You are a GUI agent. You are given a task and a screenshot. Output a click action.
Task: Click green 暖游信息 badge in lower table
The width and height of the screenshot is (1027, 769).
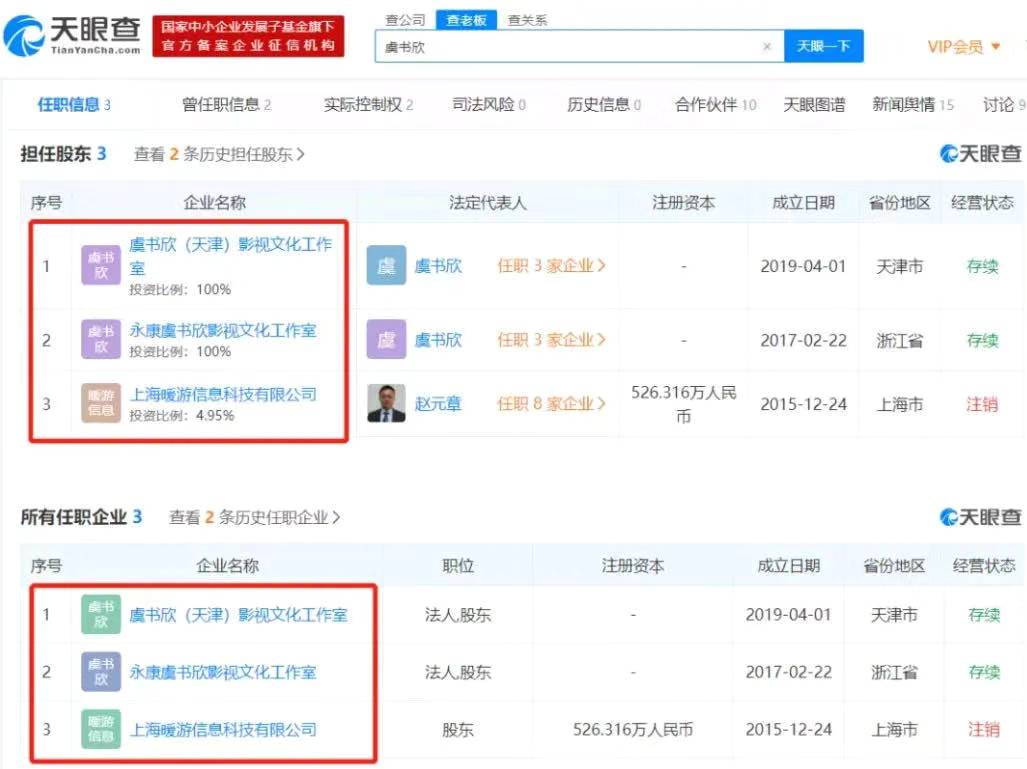[101, 729]
